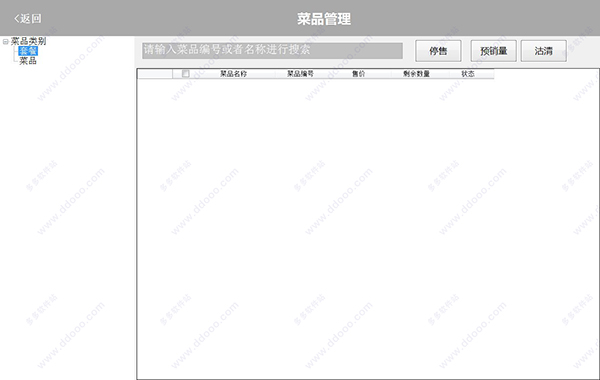
Task: Click the 剩余数量 column header
Action: (x=416, y=74)
